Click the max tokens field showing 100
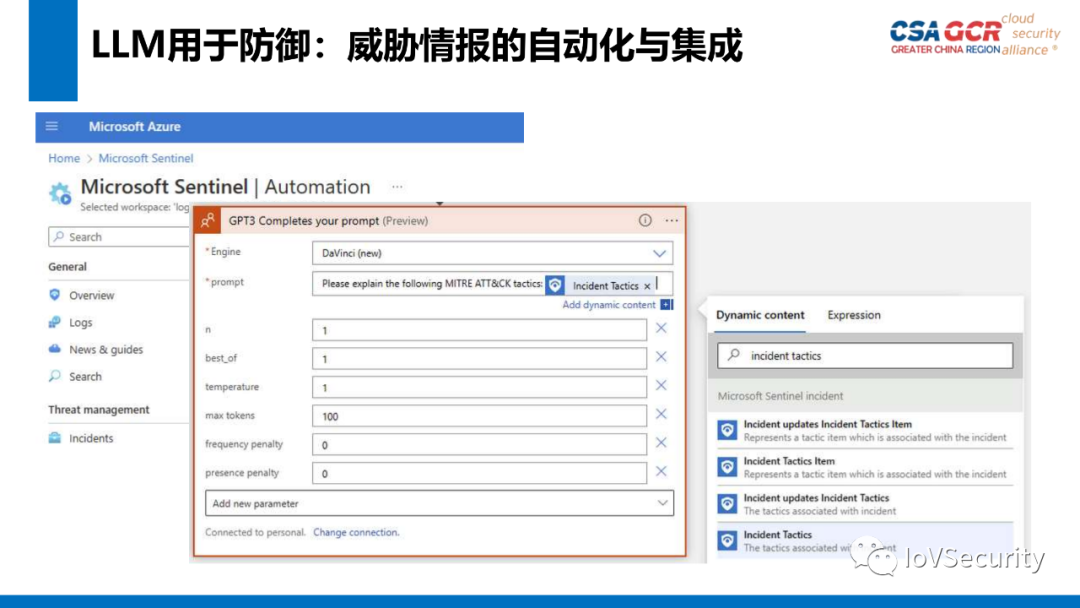 pos(479,416)
